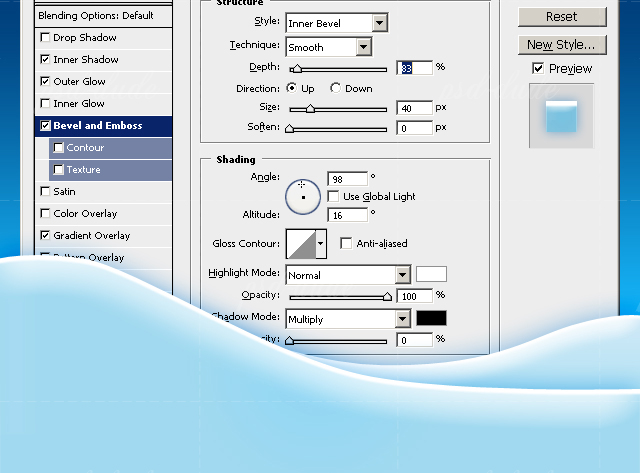Click the Soften px input field
Image resolution: width=640 pixels, height=473 pixels.
[414, 128]
